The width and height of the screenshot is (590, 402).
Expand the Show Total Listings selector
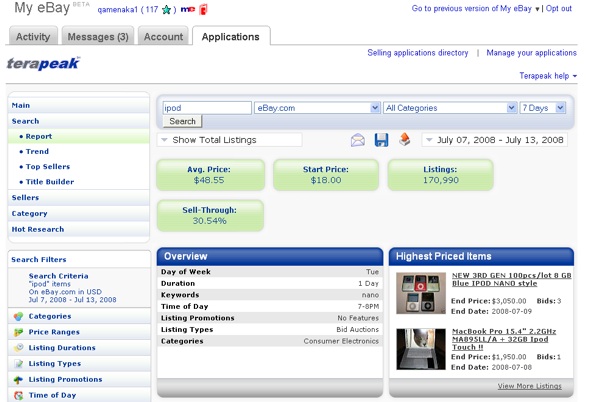click(x=230, y=140)
